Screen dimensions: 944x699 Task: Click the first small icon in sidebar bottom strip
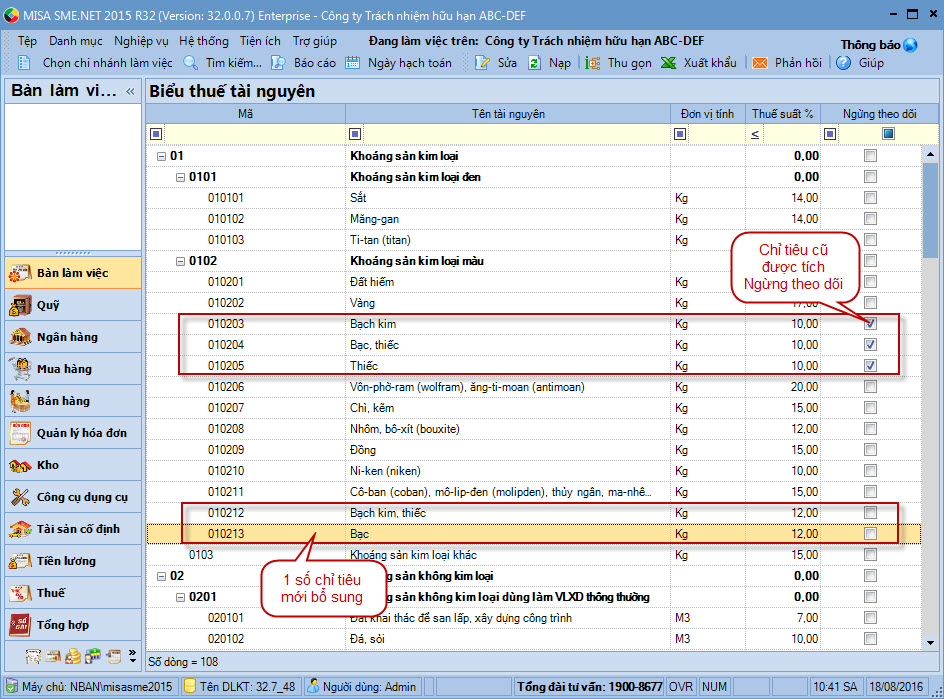coord(33,656)
